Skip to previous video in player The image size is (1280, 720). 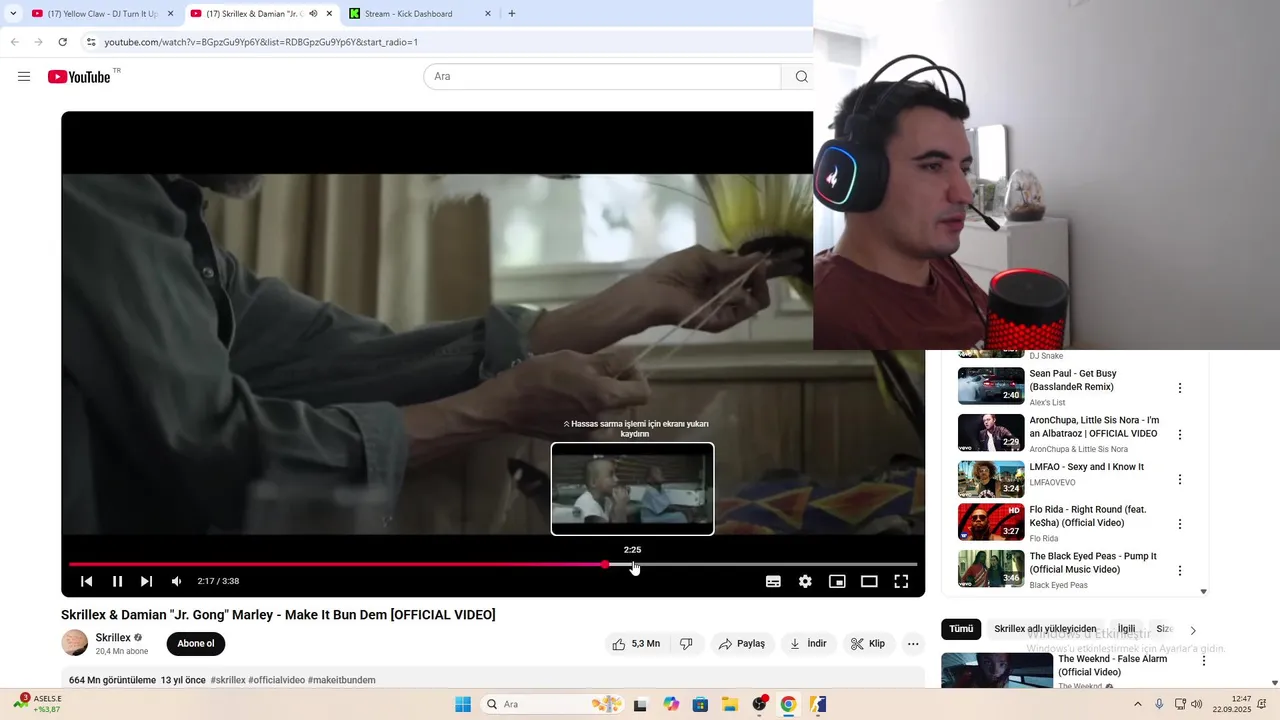87,581
